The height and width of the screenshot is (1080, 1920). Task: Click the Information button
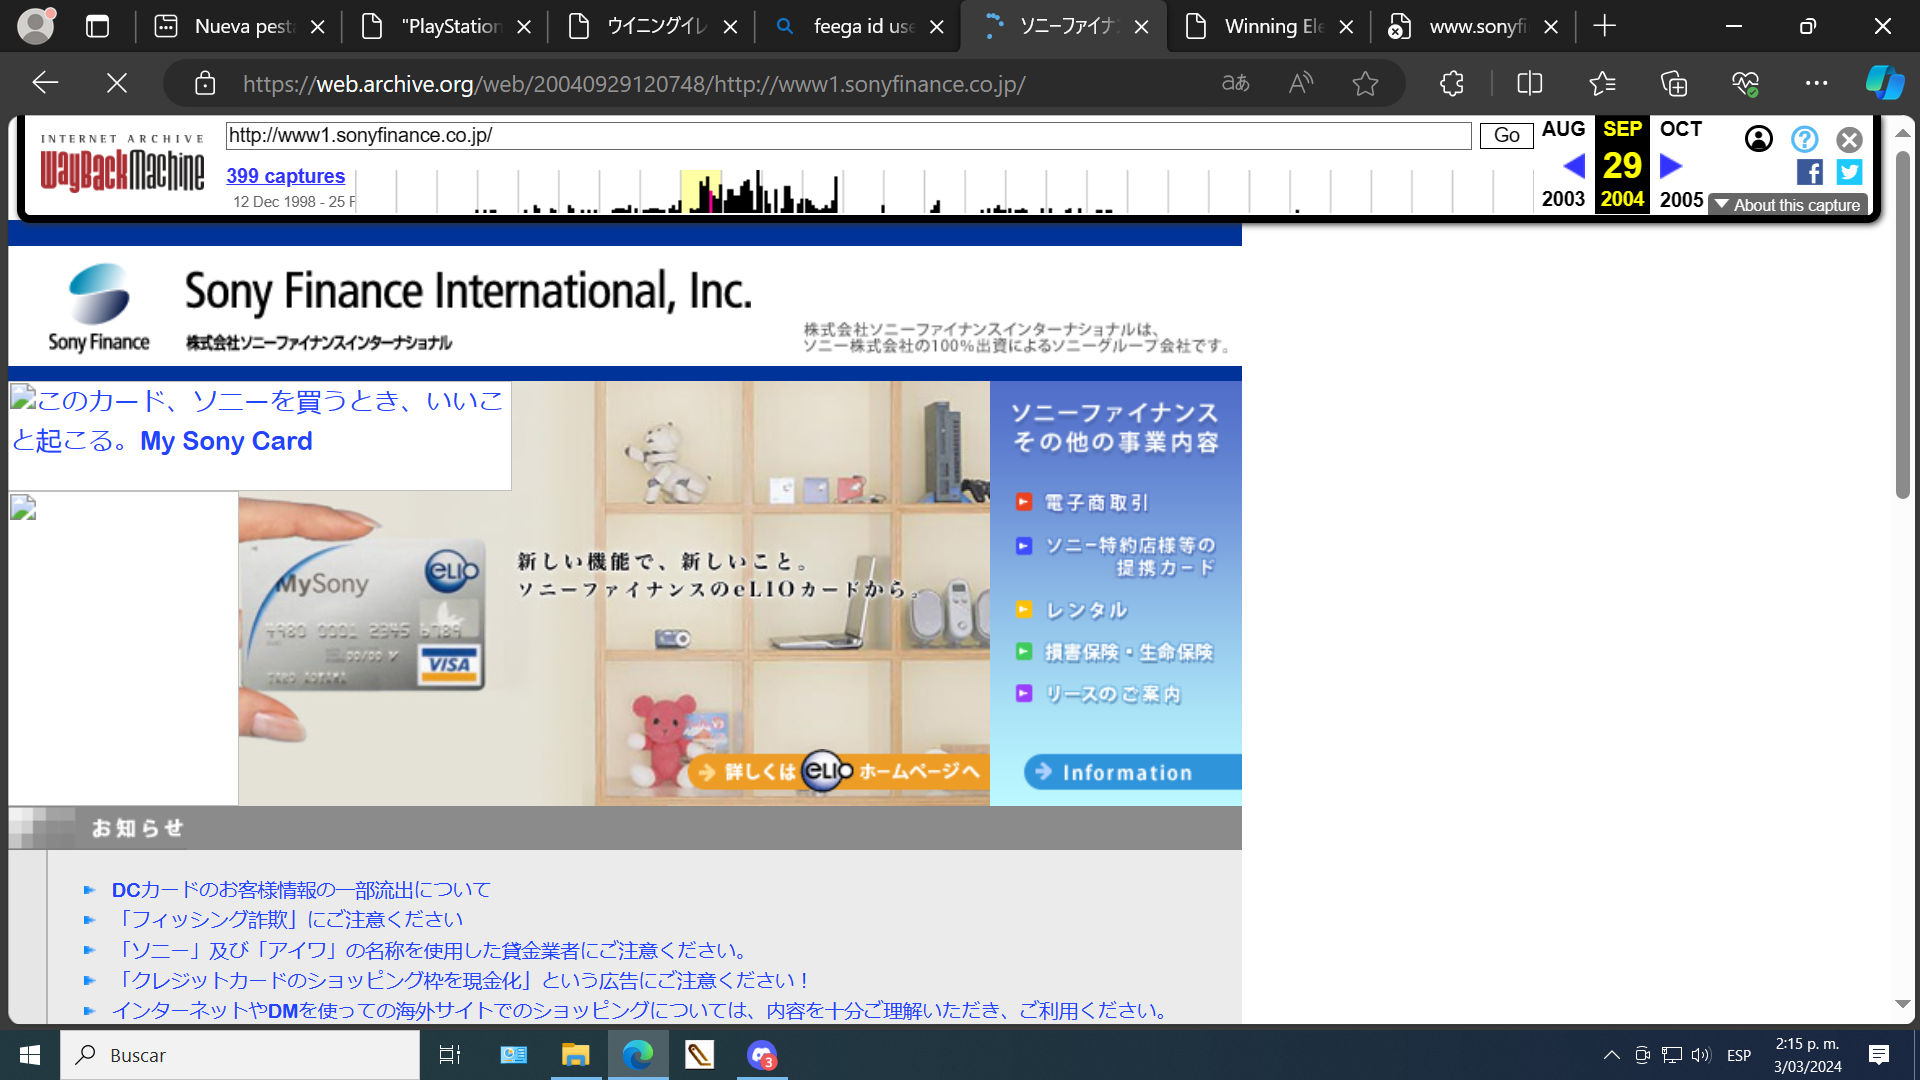tap(1132, 772)
